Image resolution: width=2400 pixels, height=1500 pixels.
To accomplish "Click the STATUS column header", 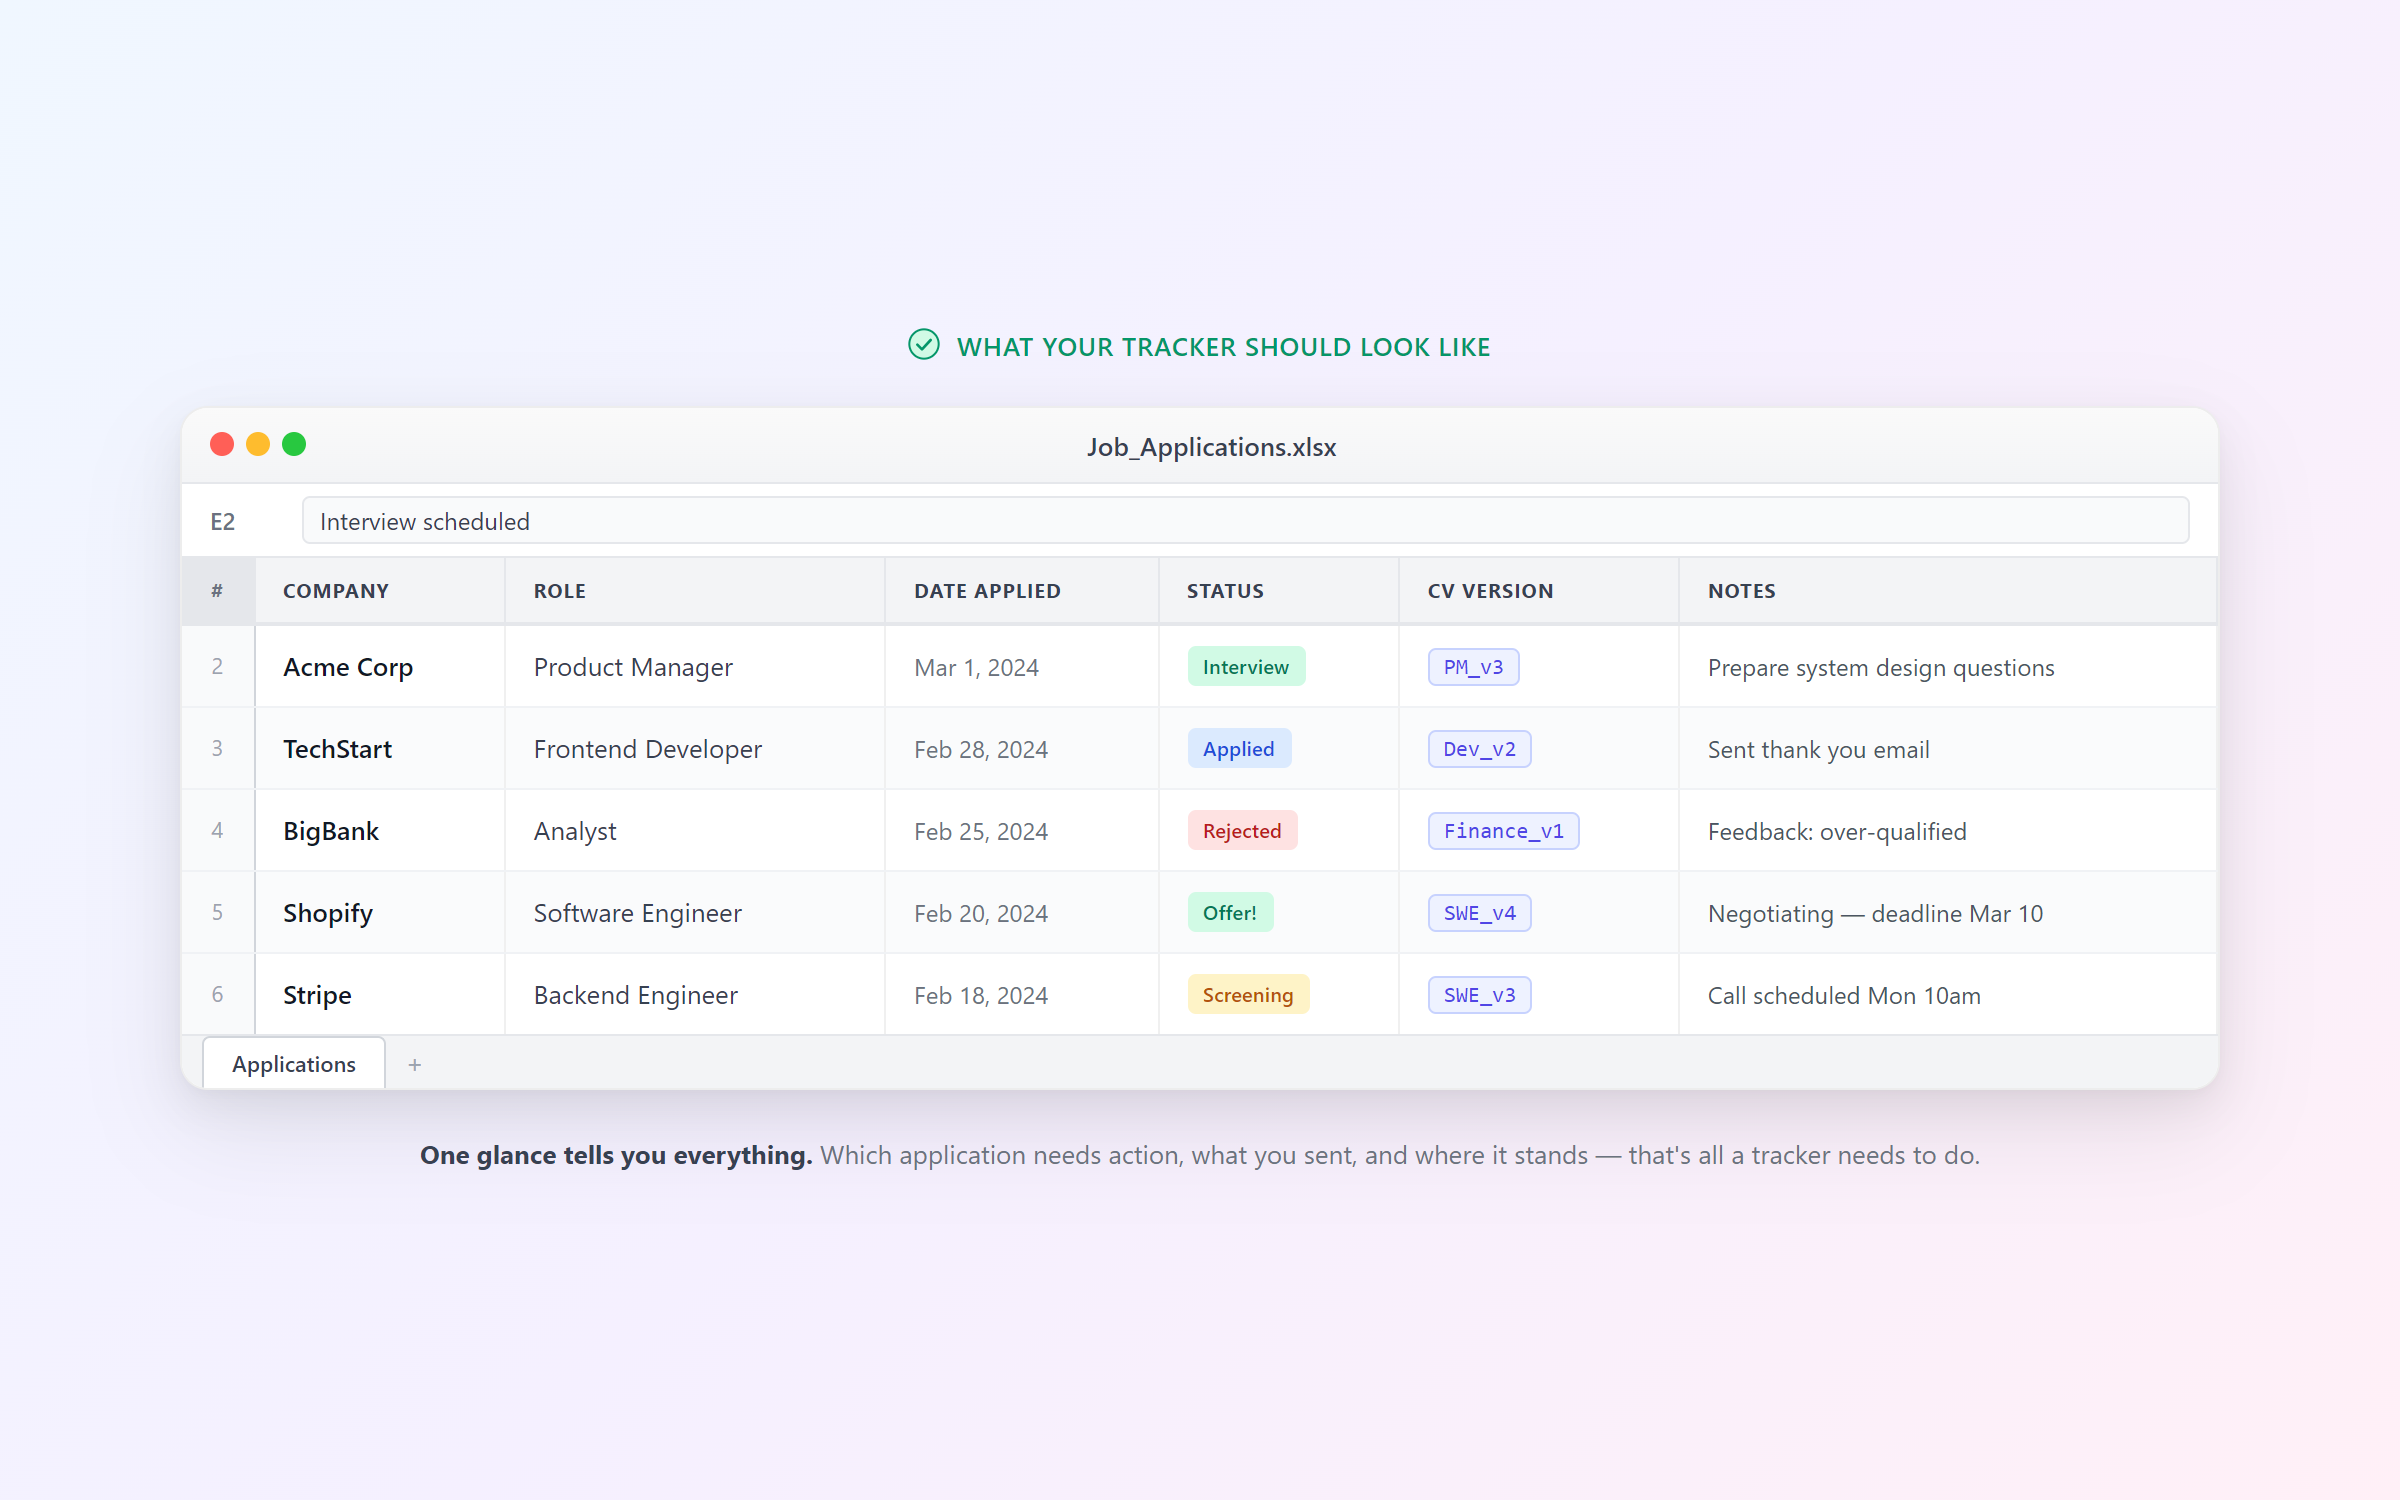I will pyautogui.click(x=1224, y=591).
